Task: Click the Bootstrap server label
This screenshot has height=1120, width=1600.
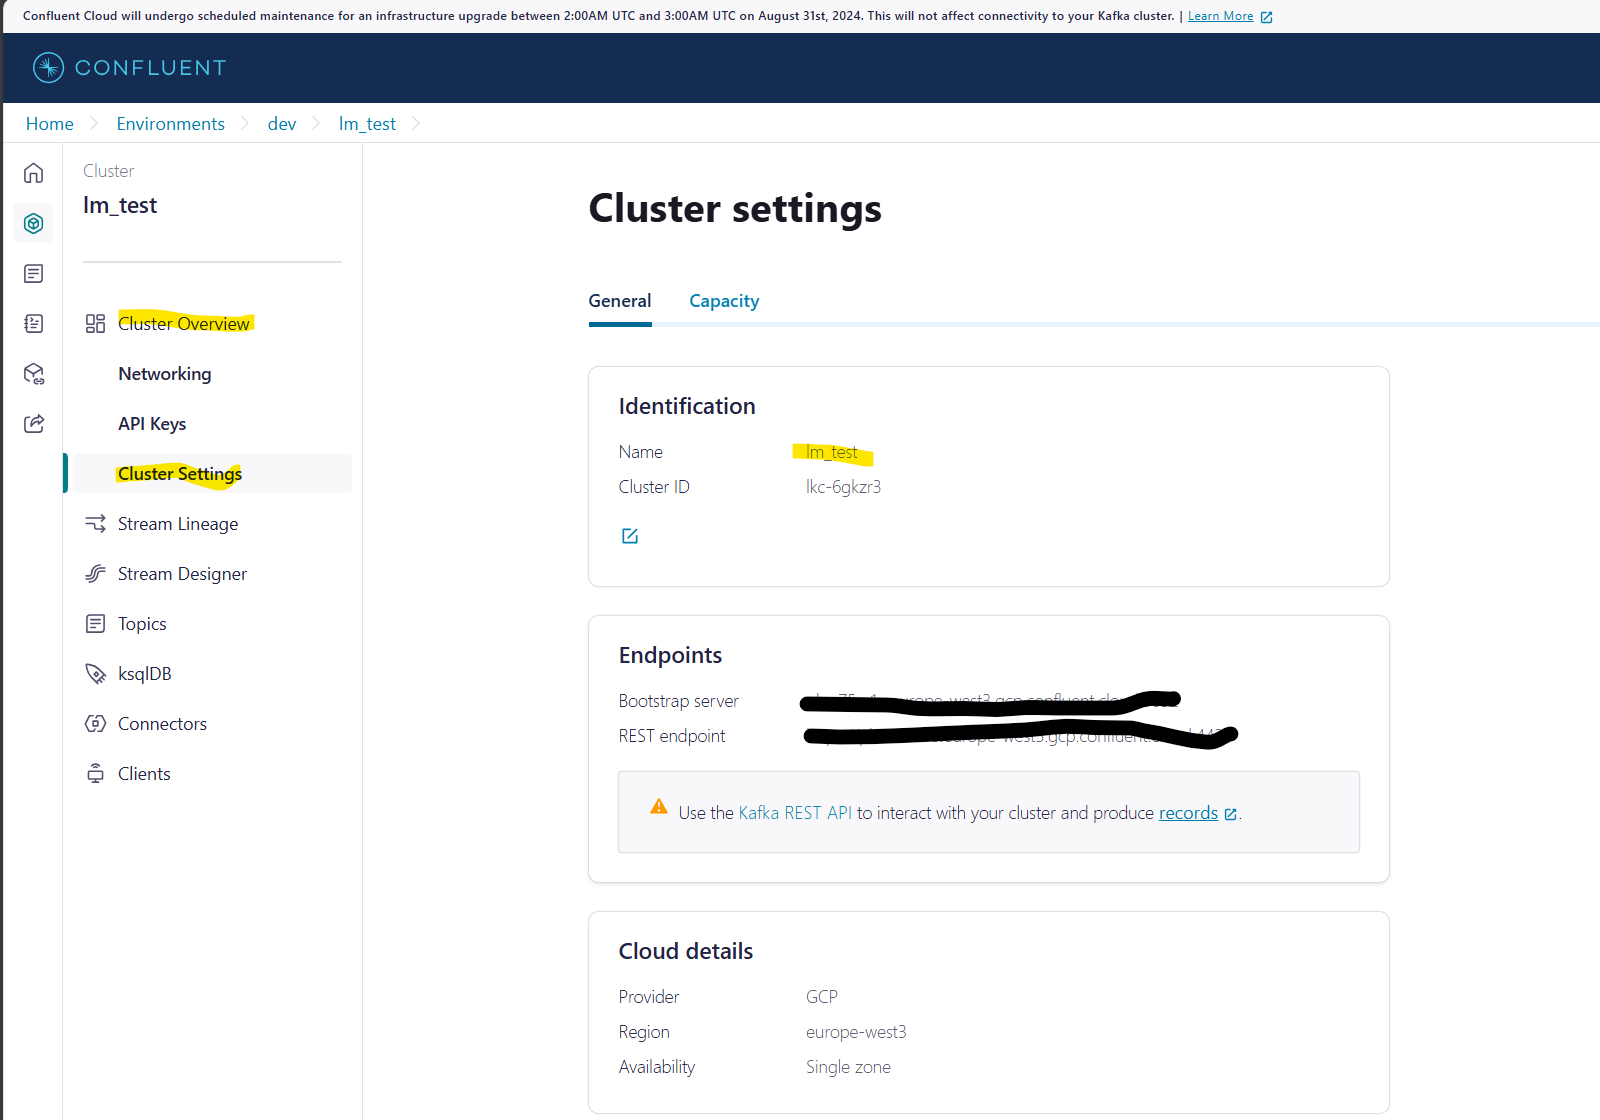Action: [x=678, y=701]
